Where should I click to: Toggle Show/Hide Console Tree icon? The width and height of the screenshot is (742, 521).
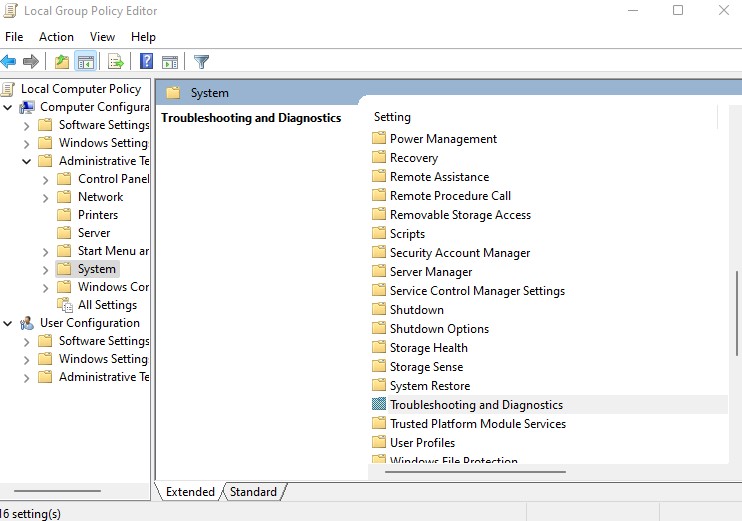click(85, 62)
